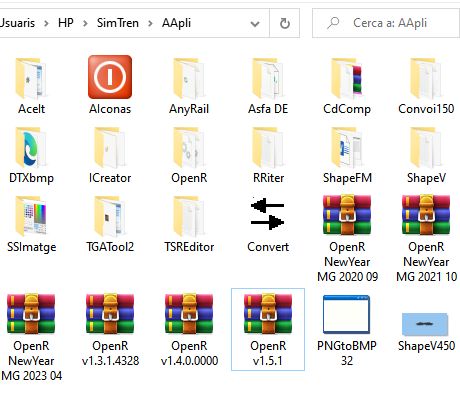Open the ShapeFM folder
The height and width of the screenshot is (396, 460).
click(x=346, y=148)
